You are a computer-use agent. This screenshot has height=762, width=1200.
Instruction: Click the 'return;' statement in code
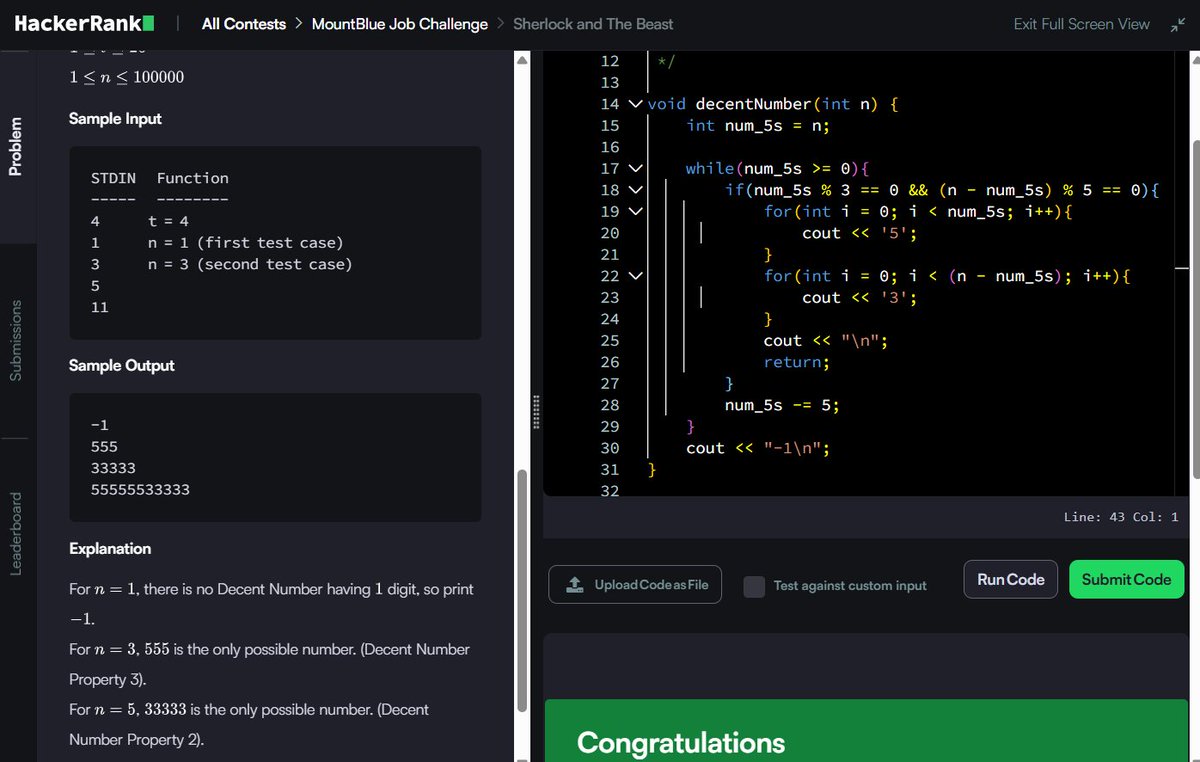[797, 362]
